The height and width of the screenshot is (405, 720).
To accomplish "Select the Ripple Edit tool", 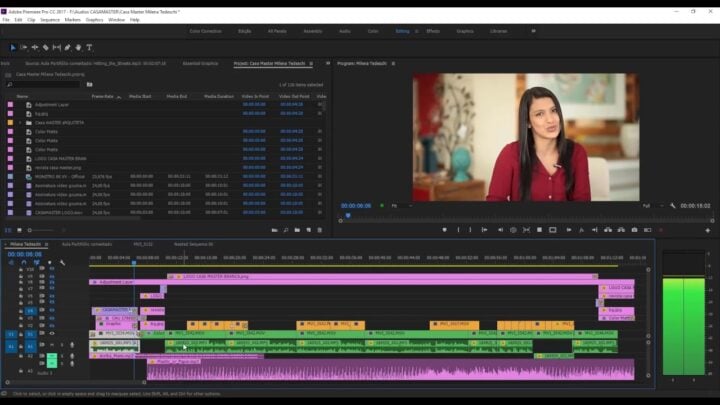I will coord(34,47).
